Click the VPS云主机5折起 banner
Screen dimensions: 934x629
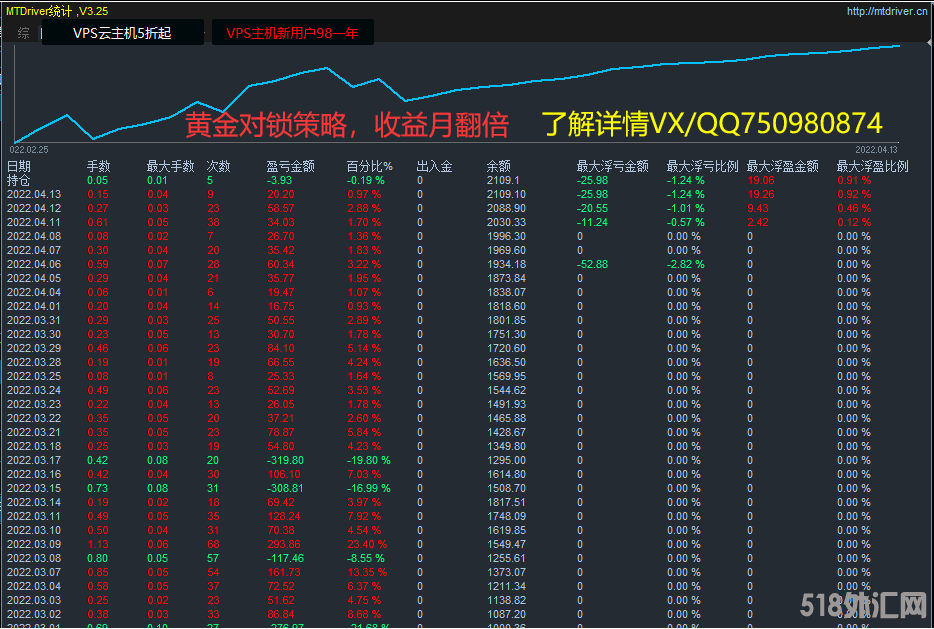click(122, 33)
